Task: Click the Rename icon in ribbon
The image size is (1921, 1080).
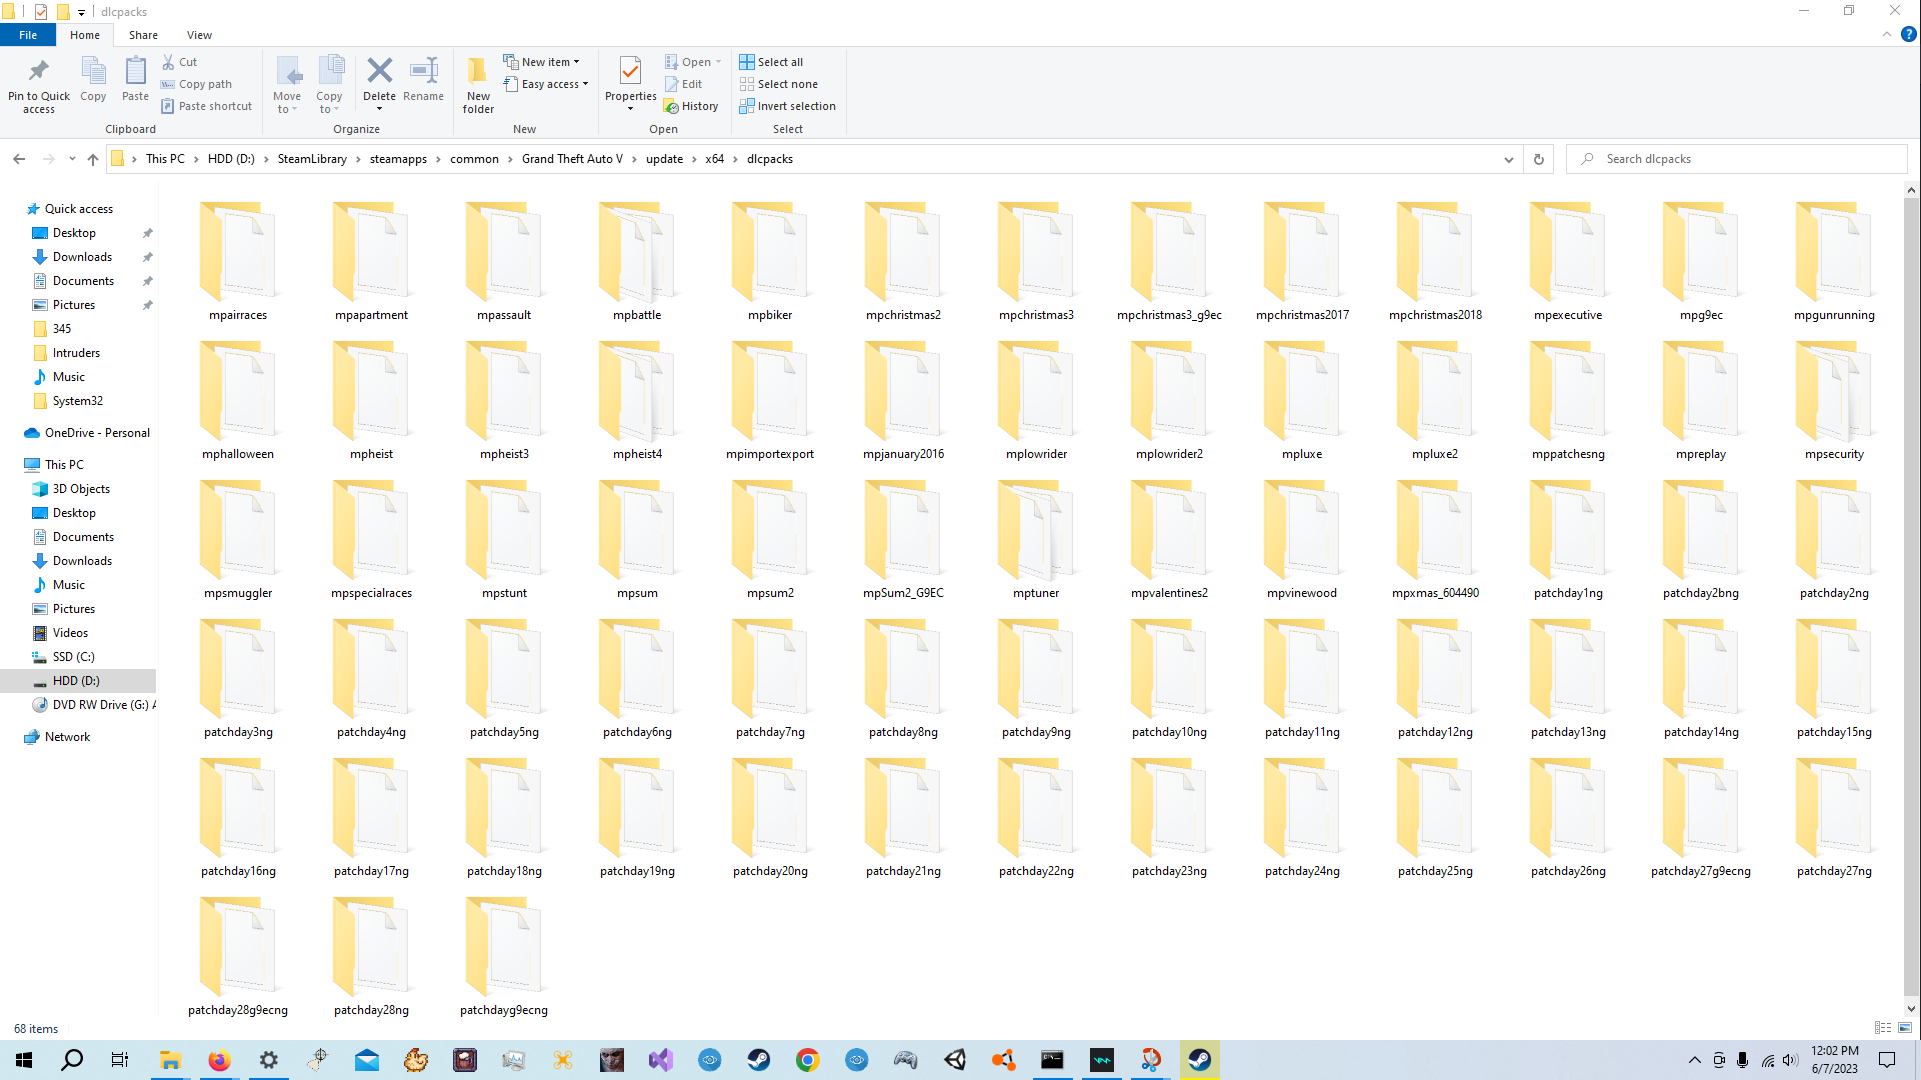Action: click(x=423, y=72)
